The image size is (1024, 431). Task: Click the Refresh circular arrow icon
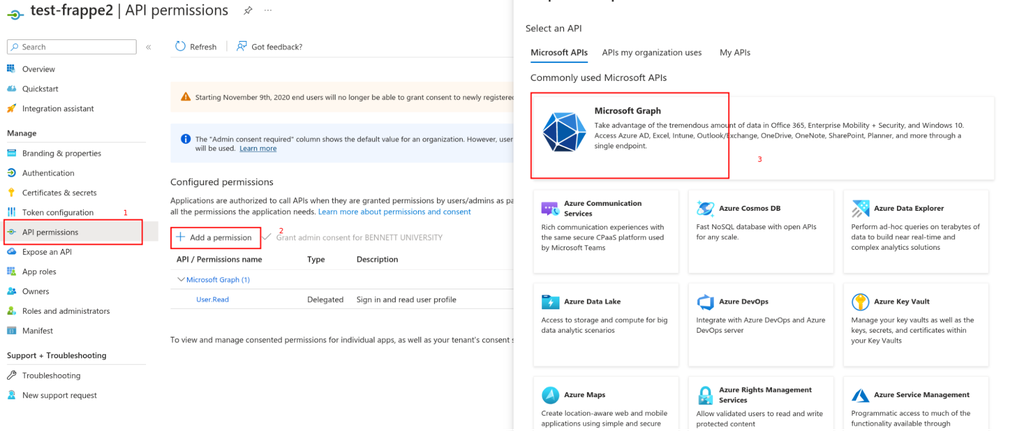click(180, 46)
